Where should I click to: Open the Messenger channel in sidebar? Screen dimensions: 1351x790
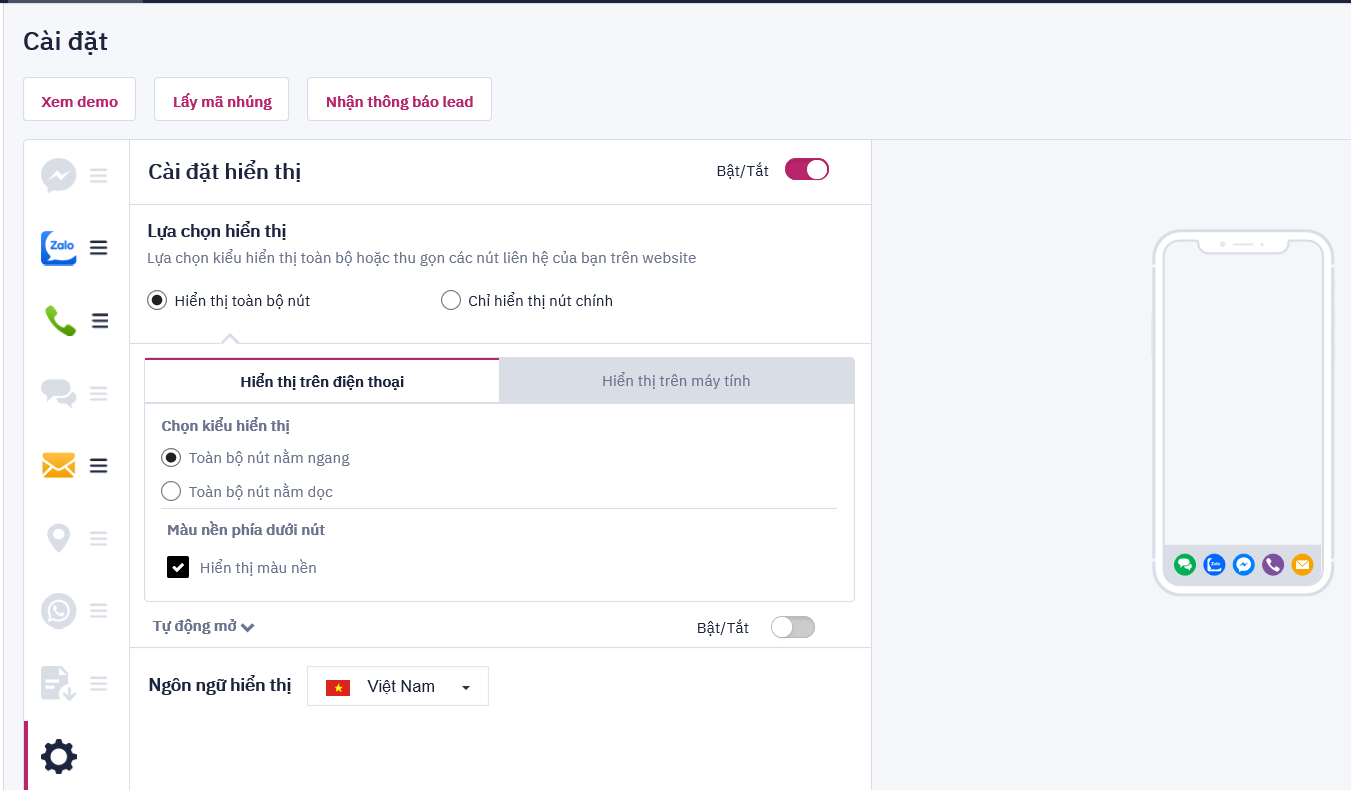click(x=59, y=176)
